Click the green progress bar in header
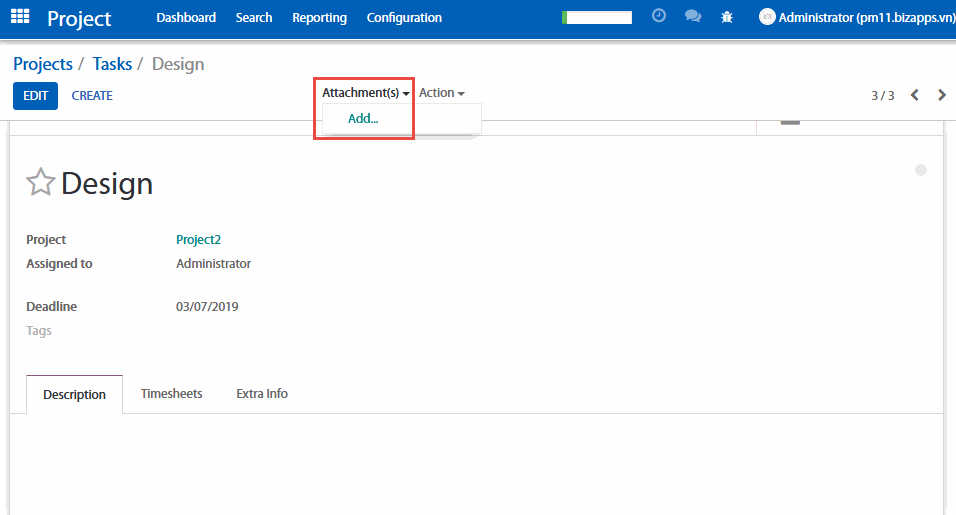The image size is (956, 515). click(x=597, y=17)
